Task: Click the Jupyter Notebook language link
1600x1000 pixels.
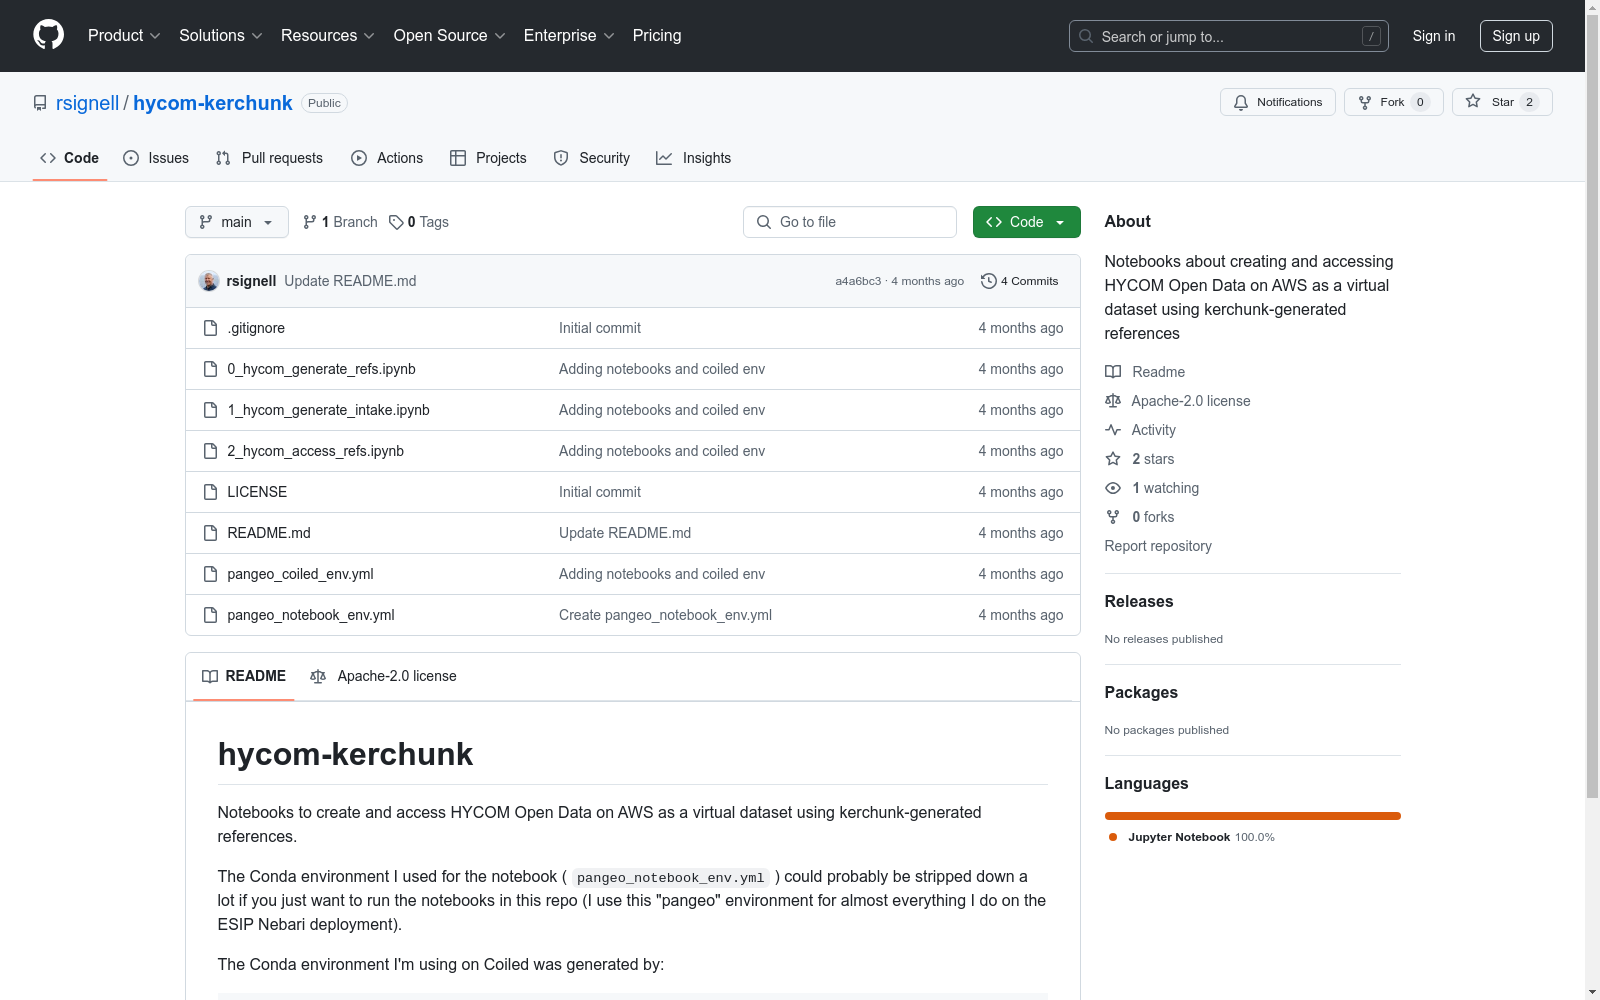Action: coord(1190,837)
